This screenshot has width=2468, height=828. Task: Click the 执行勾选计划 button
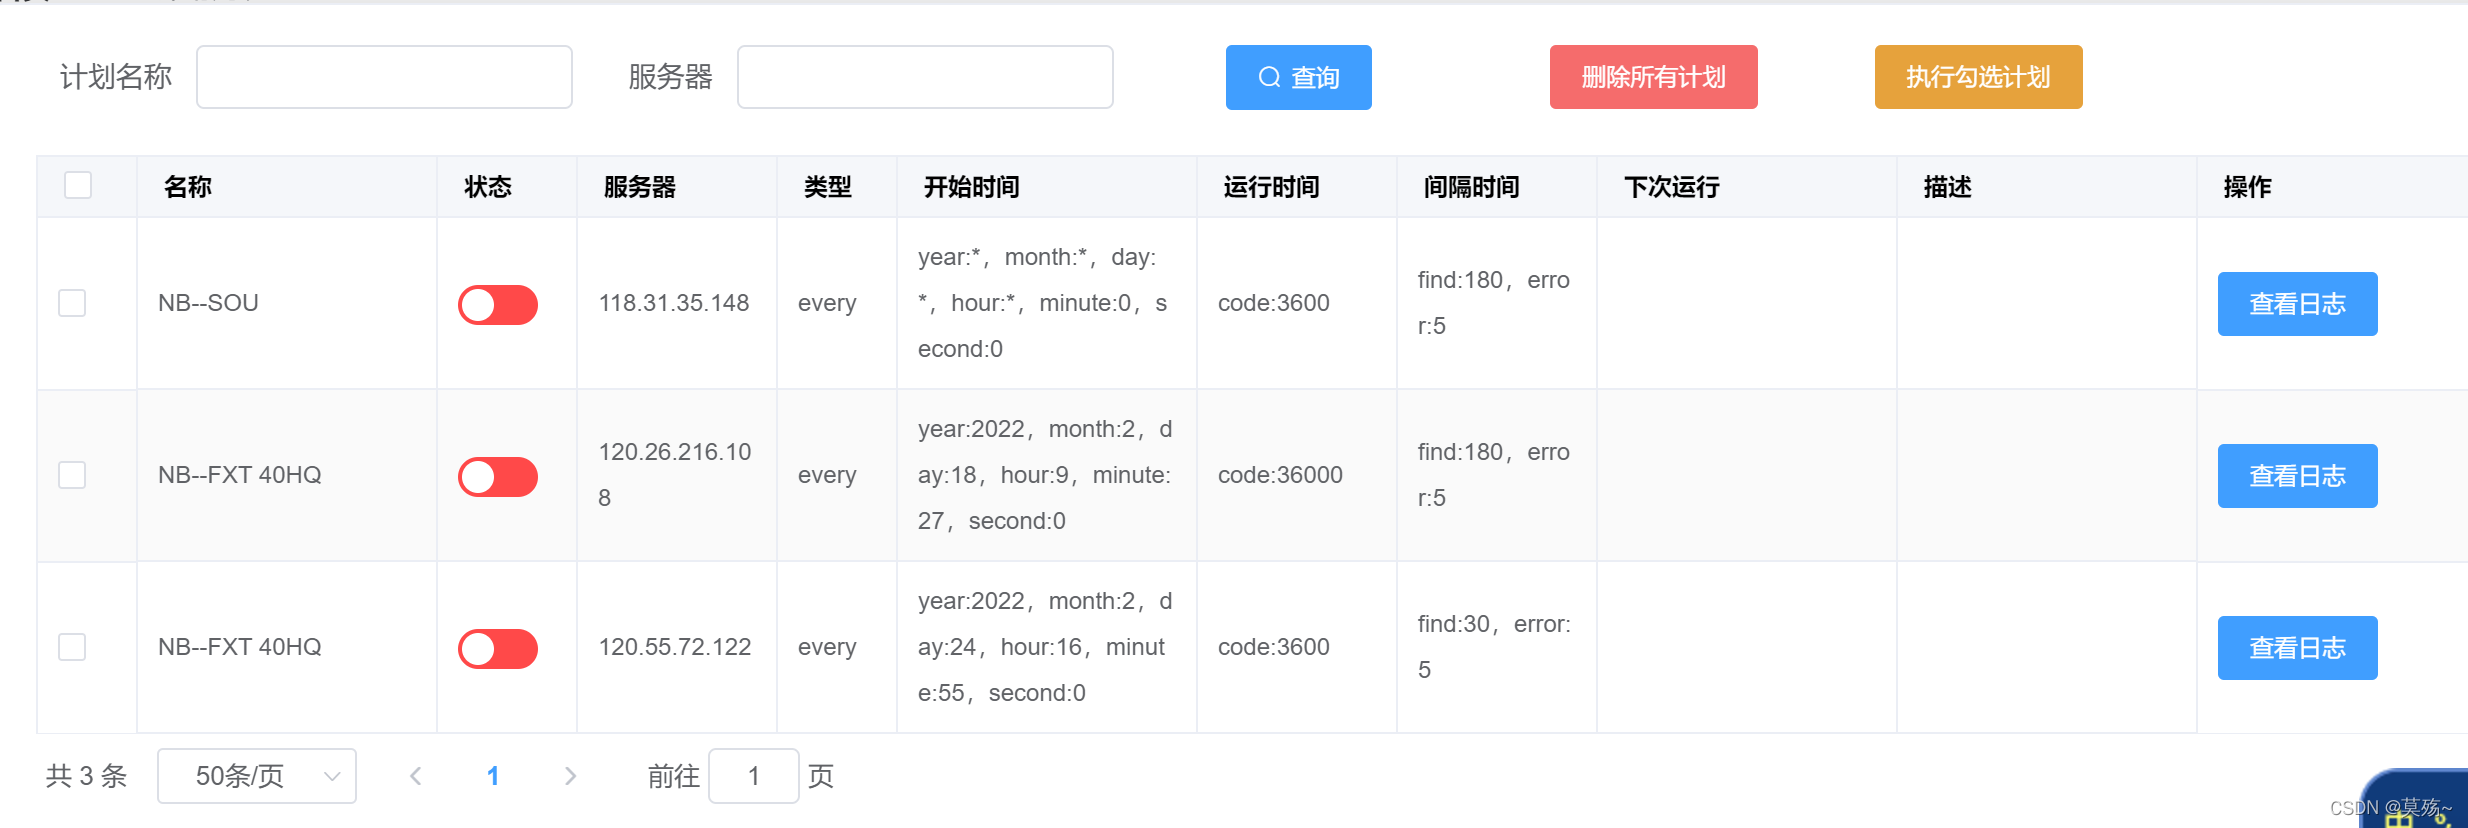[1978, 77]
